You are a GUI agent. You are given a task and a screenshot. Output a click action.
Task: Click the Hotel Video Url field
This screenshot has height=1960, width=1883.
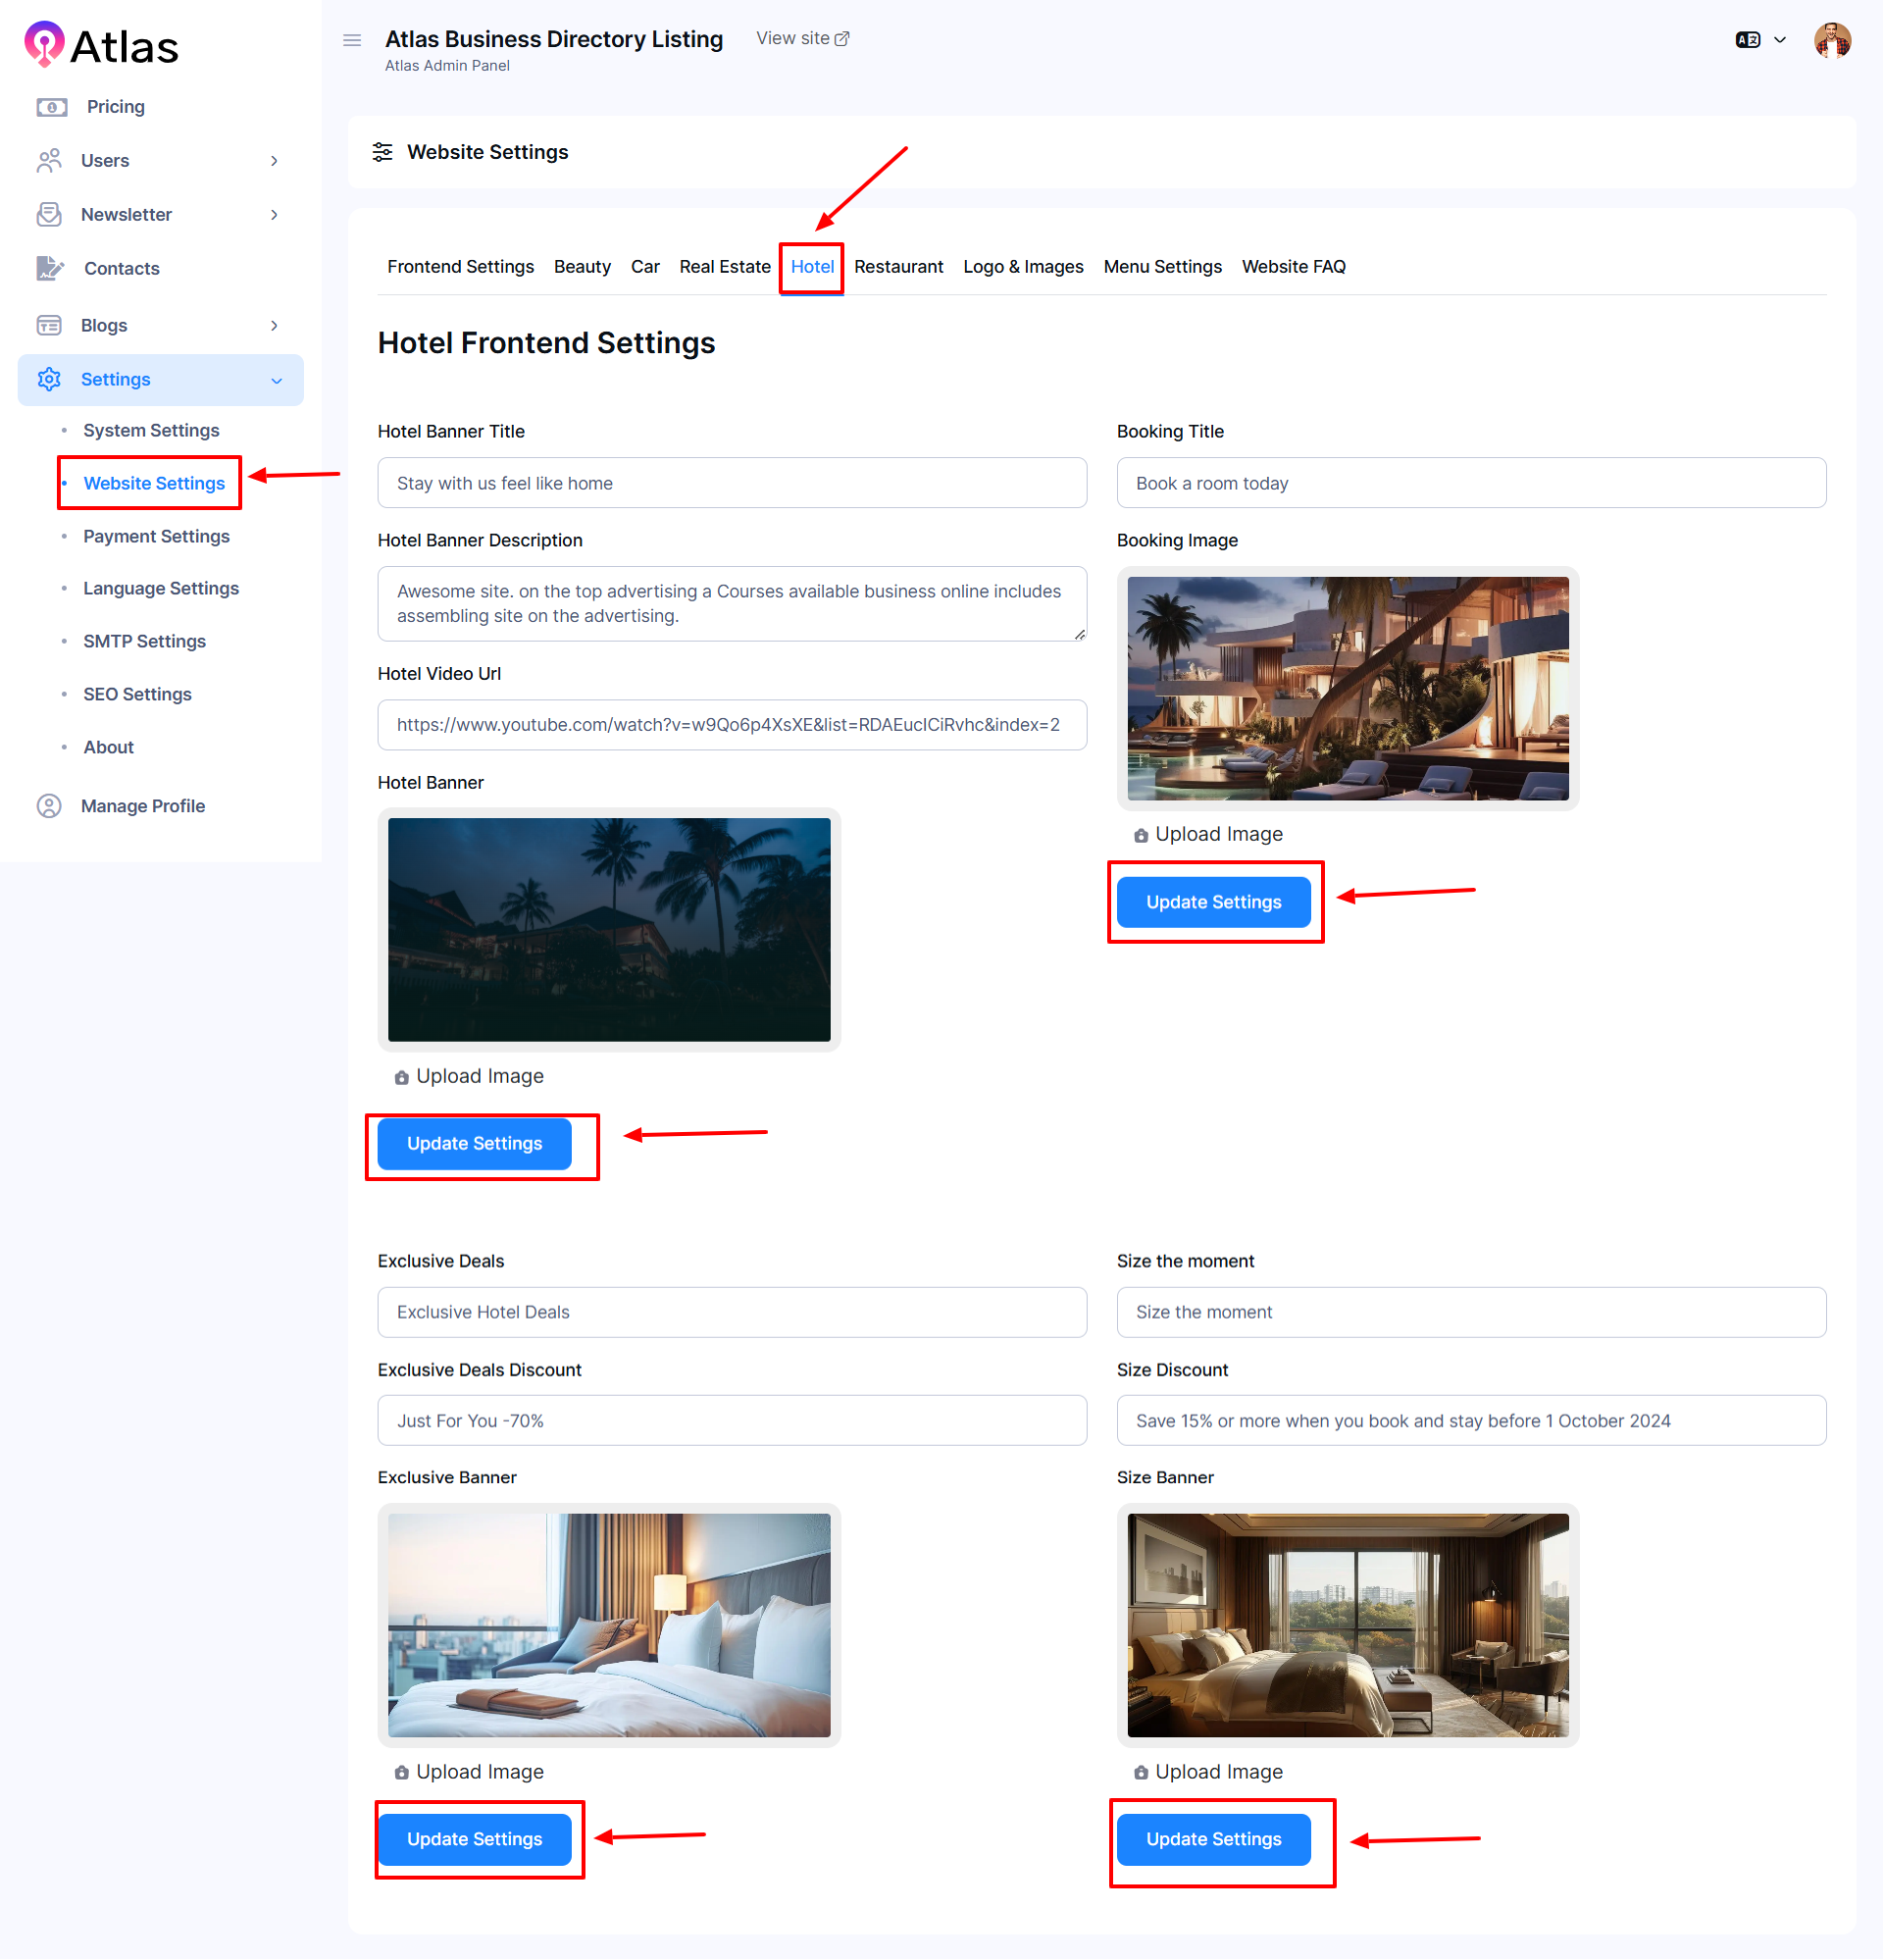pos(731,725)
